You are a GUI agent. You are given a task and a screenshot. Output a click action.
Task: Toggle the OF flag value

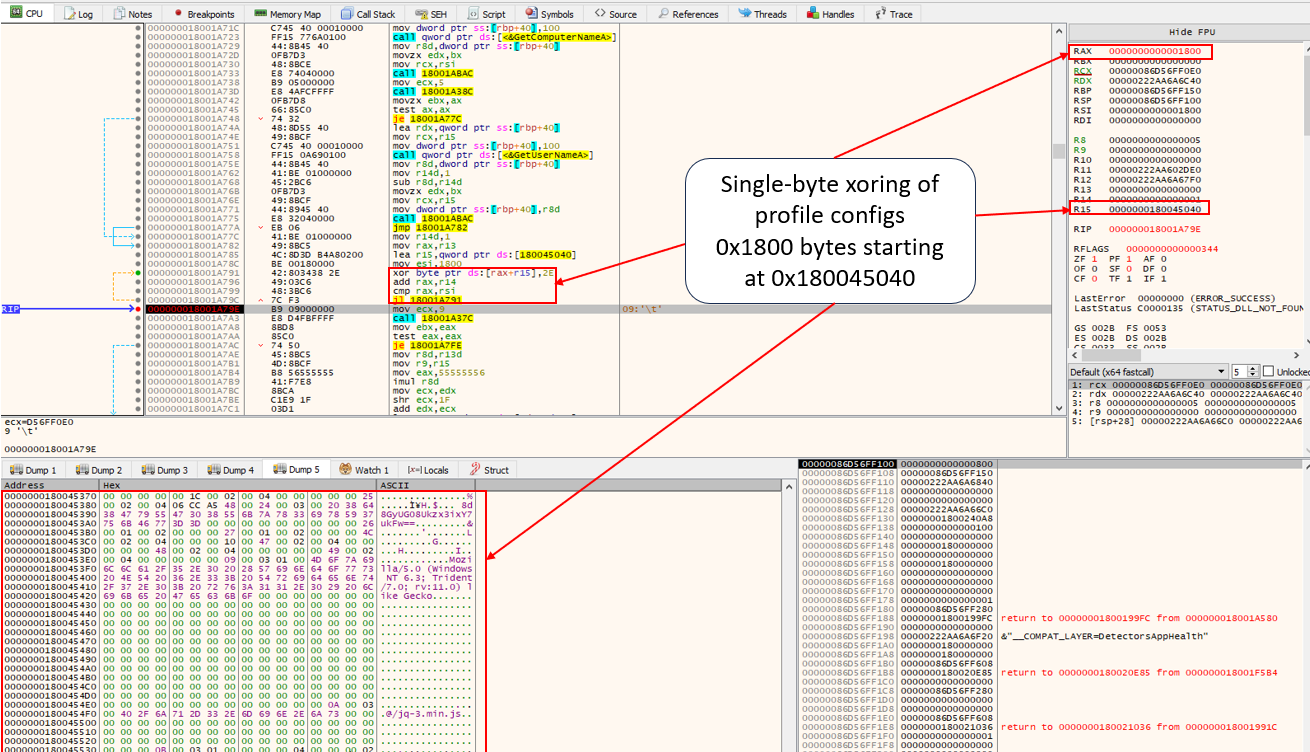coord(1095,267)
